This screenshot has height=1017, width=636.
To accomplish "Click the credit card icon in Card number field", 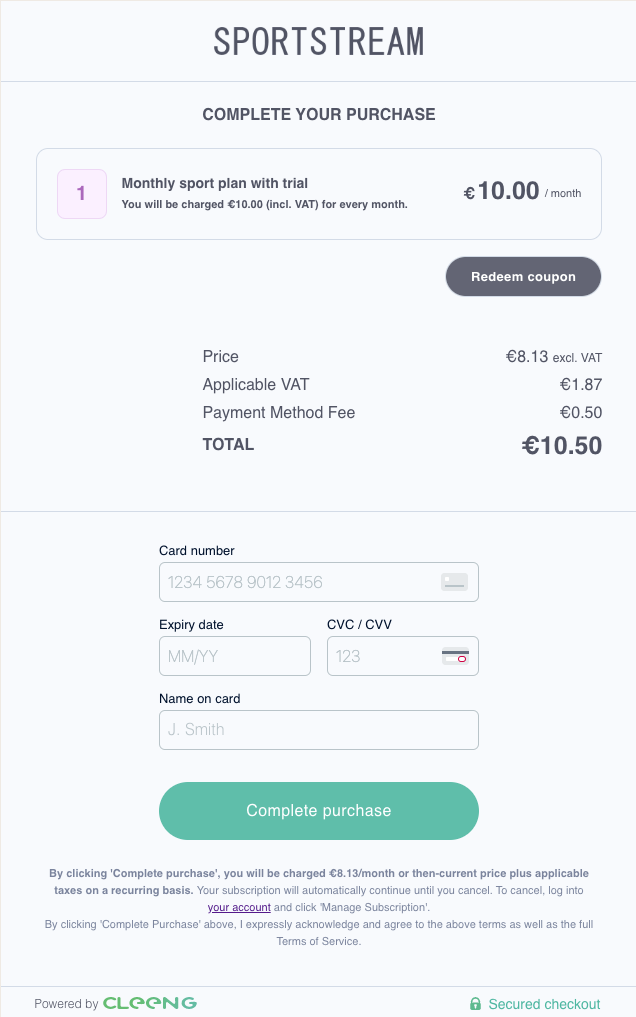I will 454,582.
